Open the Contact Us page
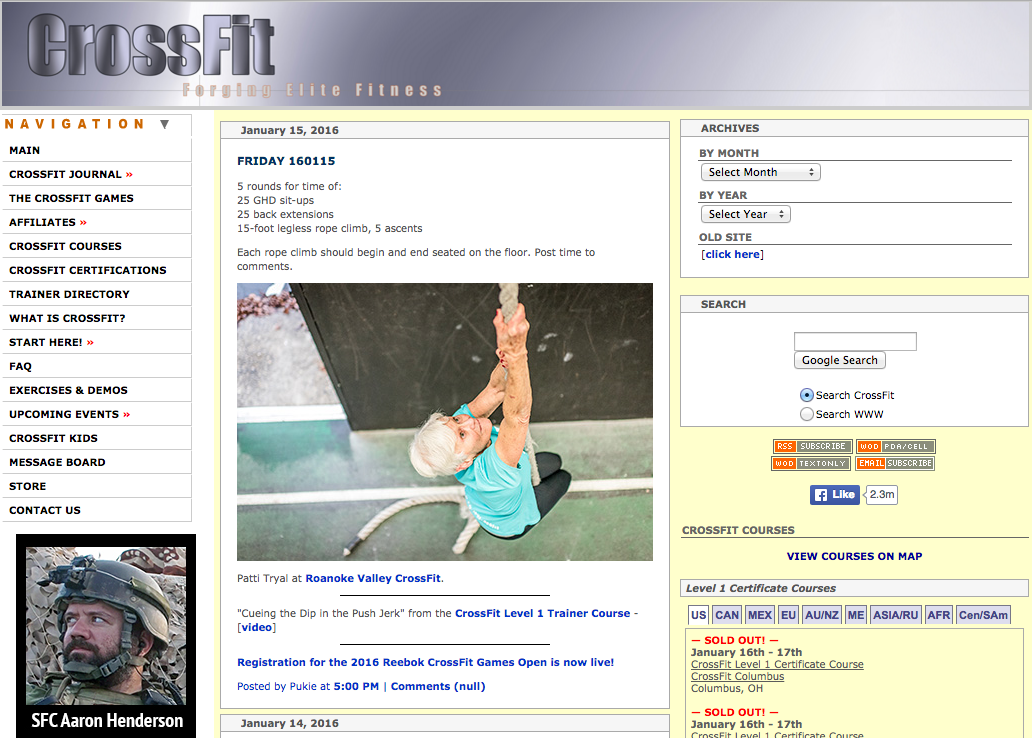 coord(97,511)
